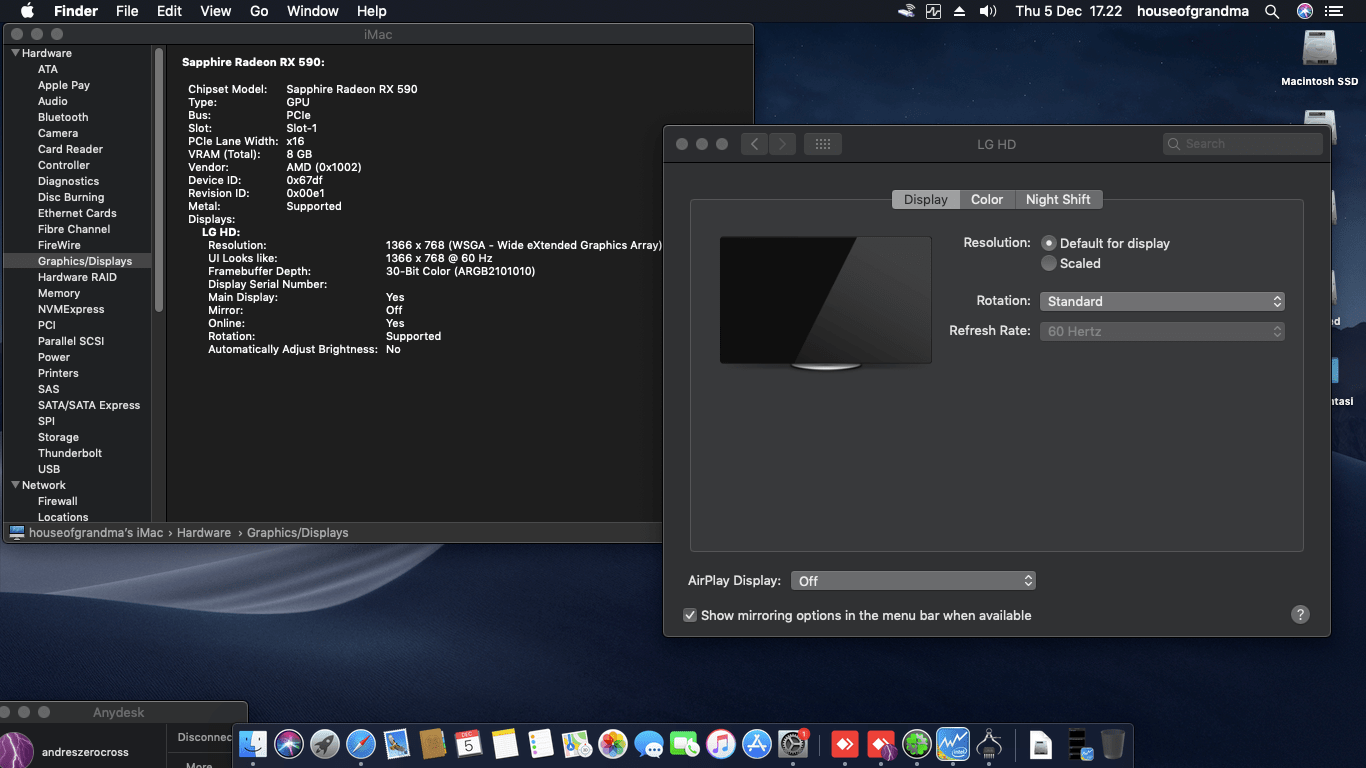Open FaceTime app in the Dock
Viewport: 1366px width, 768px height.
click(685, 744)
